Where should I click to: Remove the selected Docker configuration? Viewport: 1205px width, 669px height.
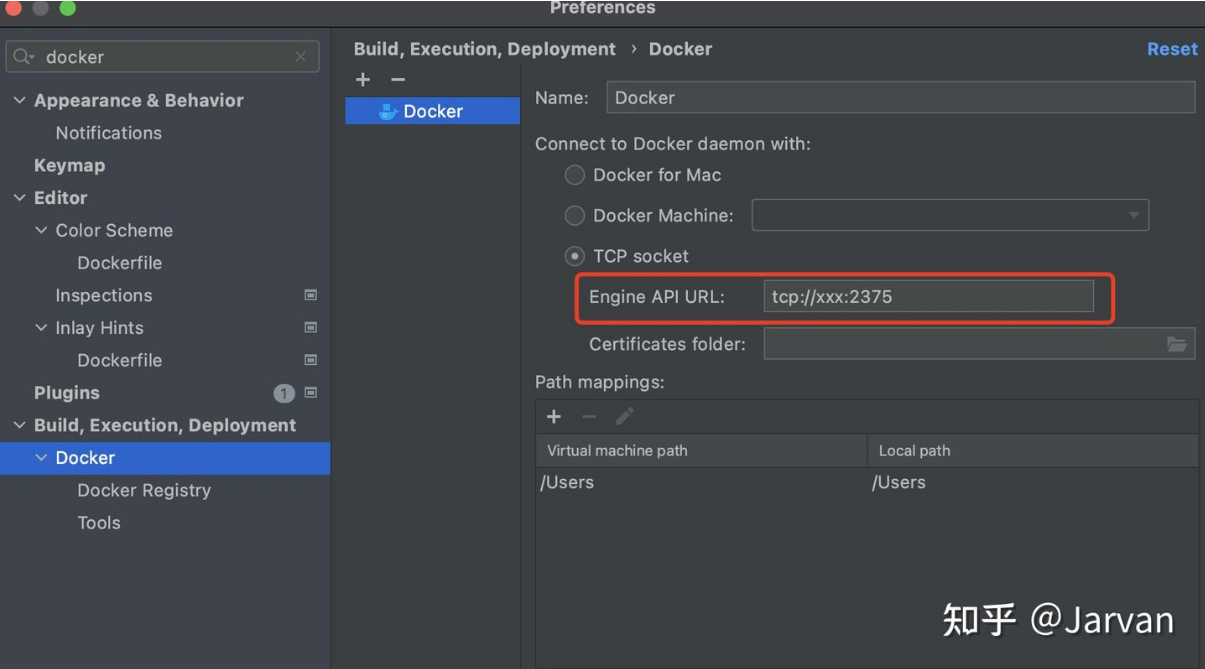click(x=398, y=79)
